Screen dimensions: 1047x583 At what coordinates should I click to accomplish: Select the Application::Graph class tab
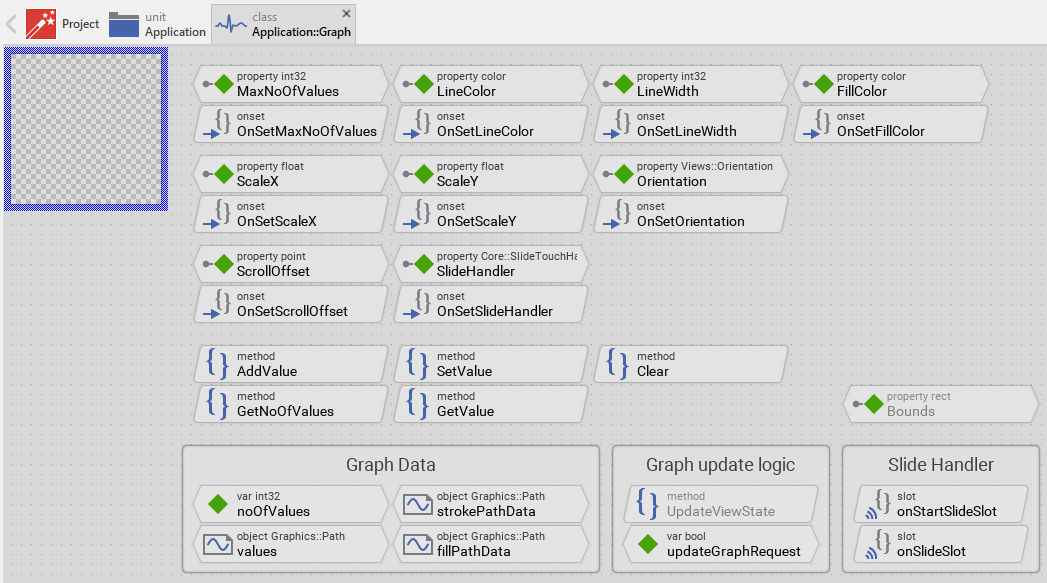coord(283,24)
